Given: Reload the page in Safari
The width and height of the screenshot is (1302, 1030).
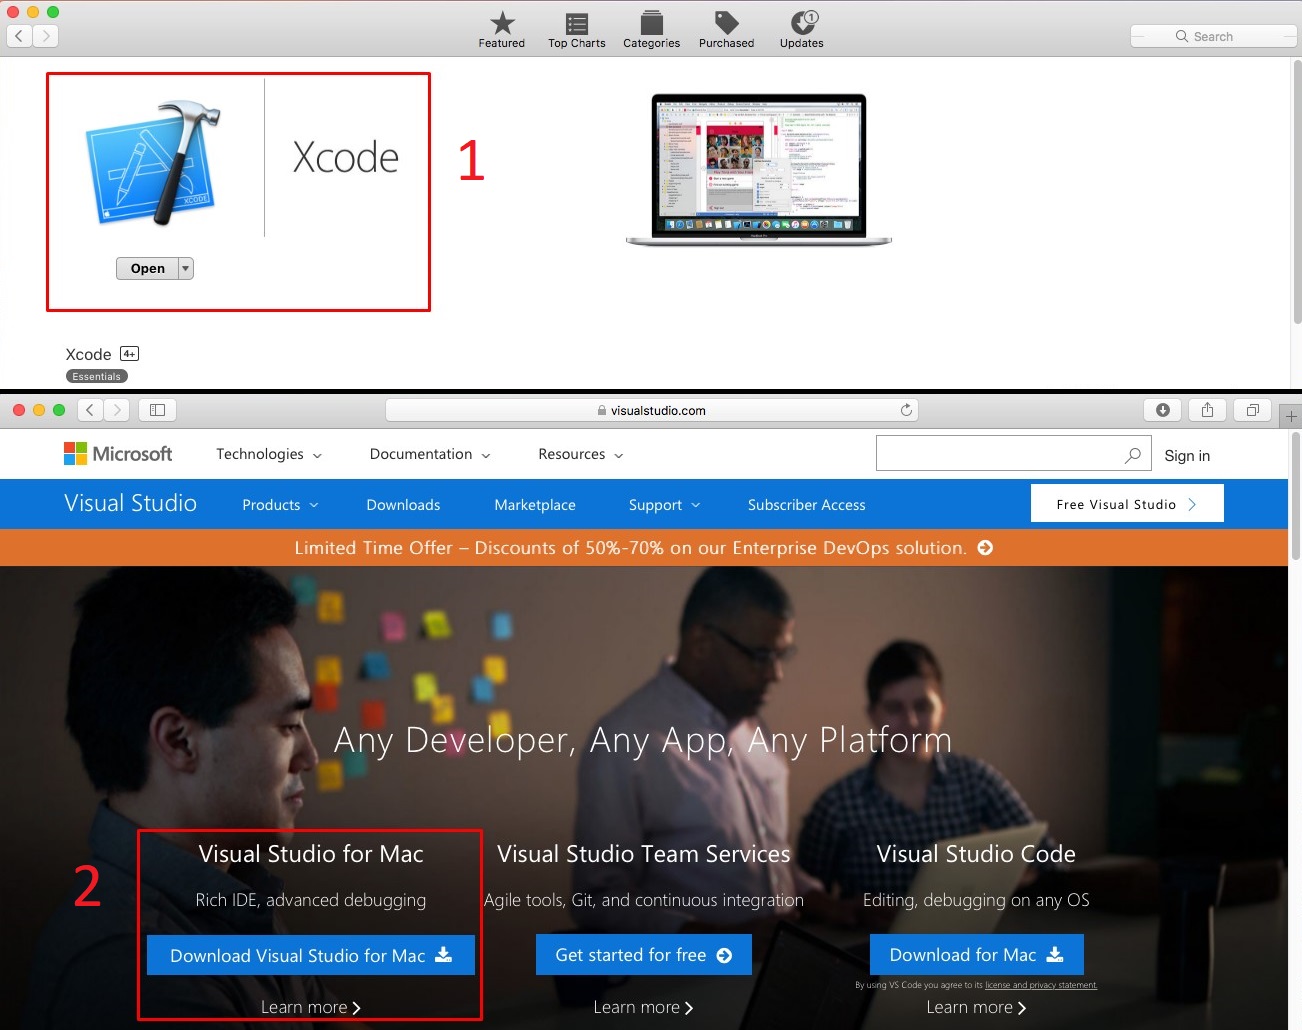Looking at the screenshot, I should click(x=906, y=410).
